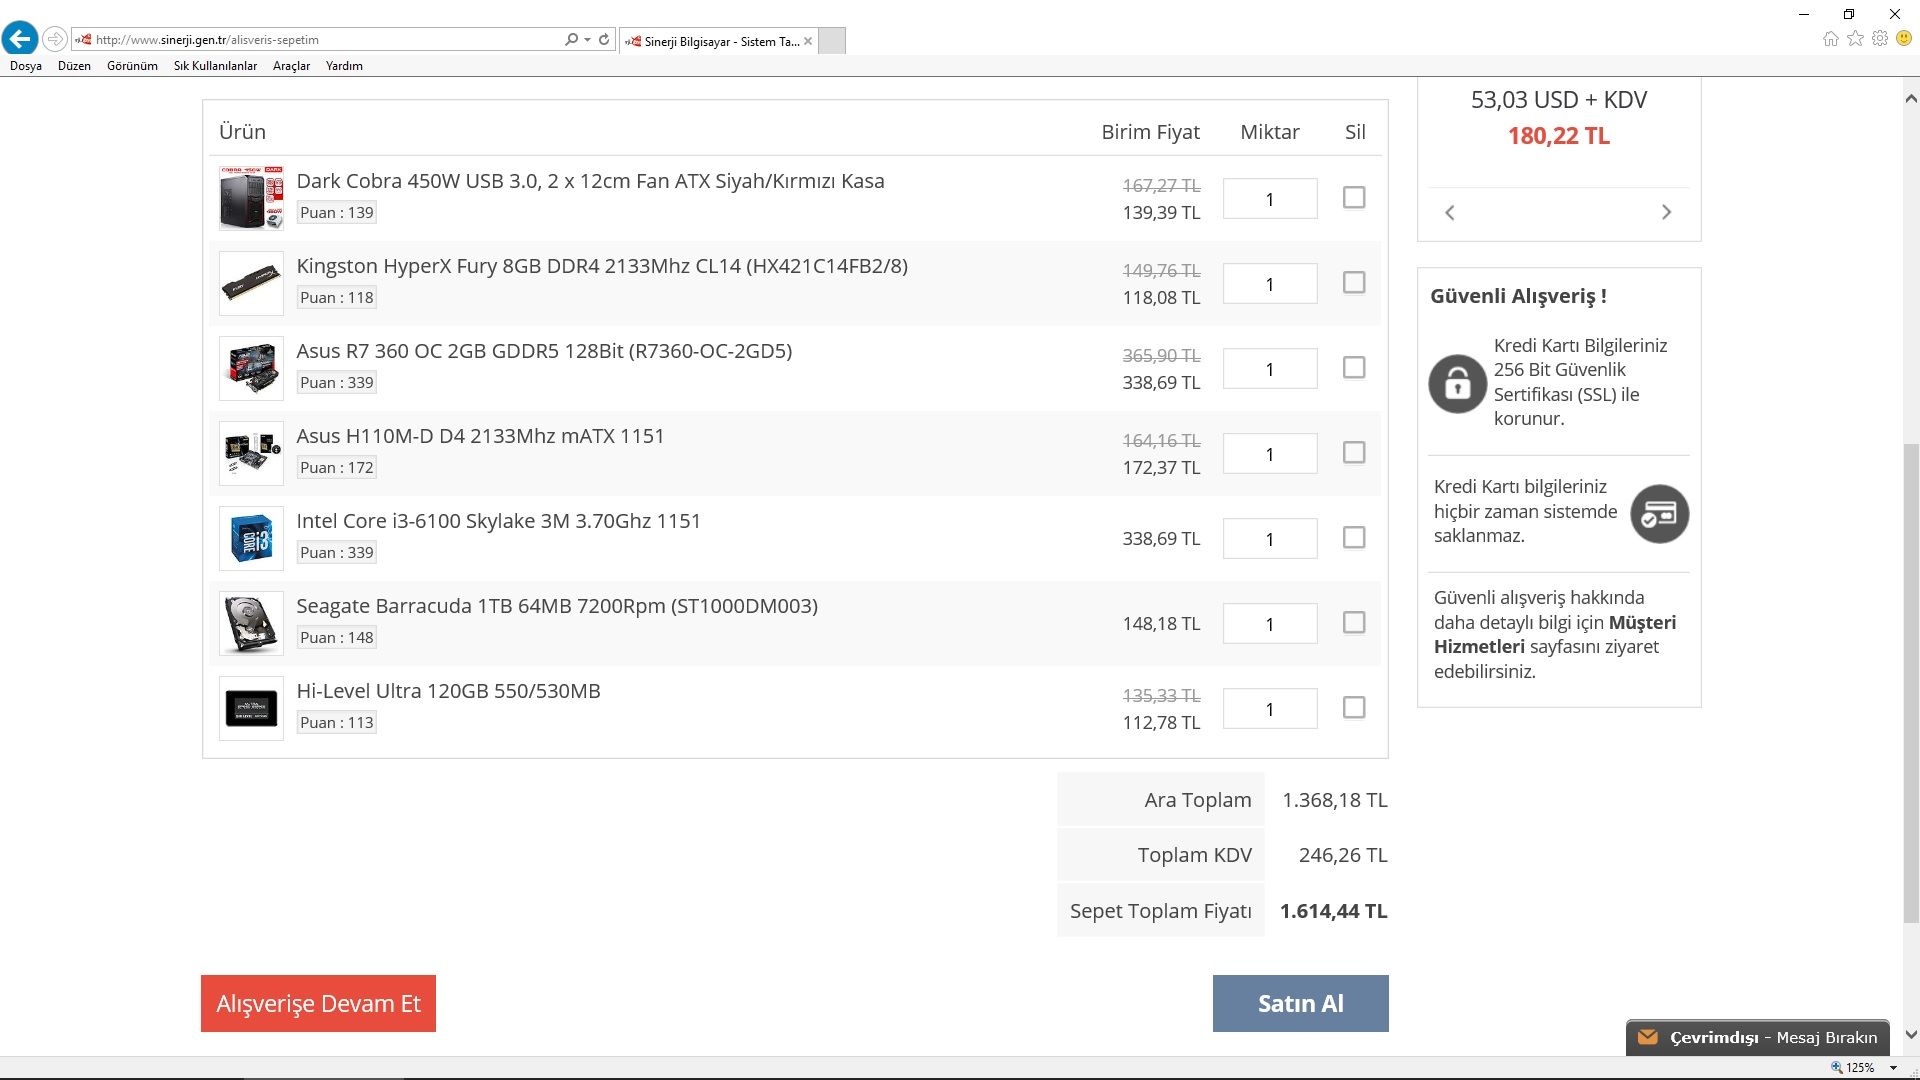The width and height of the screenshot is (1920, 1080).
Task: Click Alışverişe Devam Et button
Action: pyautogui.click(x=318, y=1003)
